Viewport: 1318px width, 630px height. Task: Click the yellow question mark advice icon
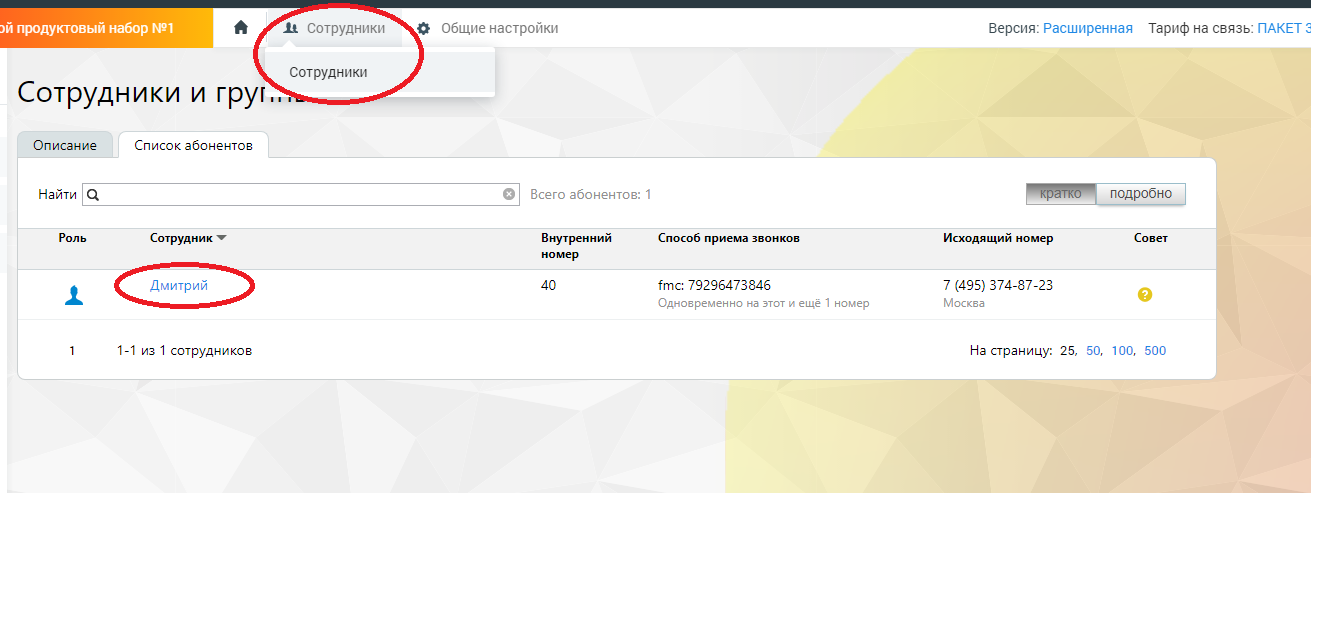point(1145,295)
